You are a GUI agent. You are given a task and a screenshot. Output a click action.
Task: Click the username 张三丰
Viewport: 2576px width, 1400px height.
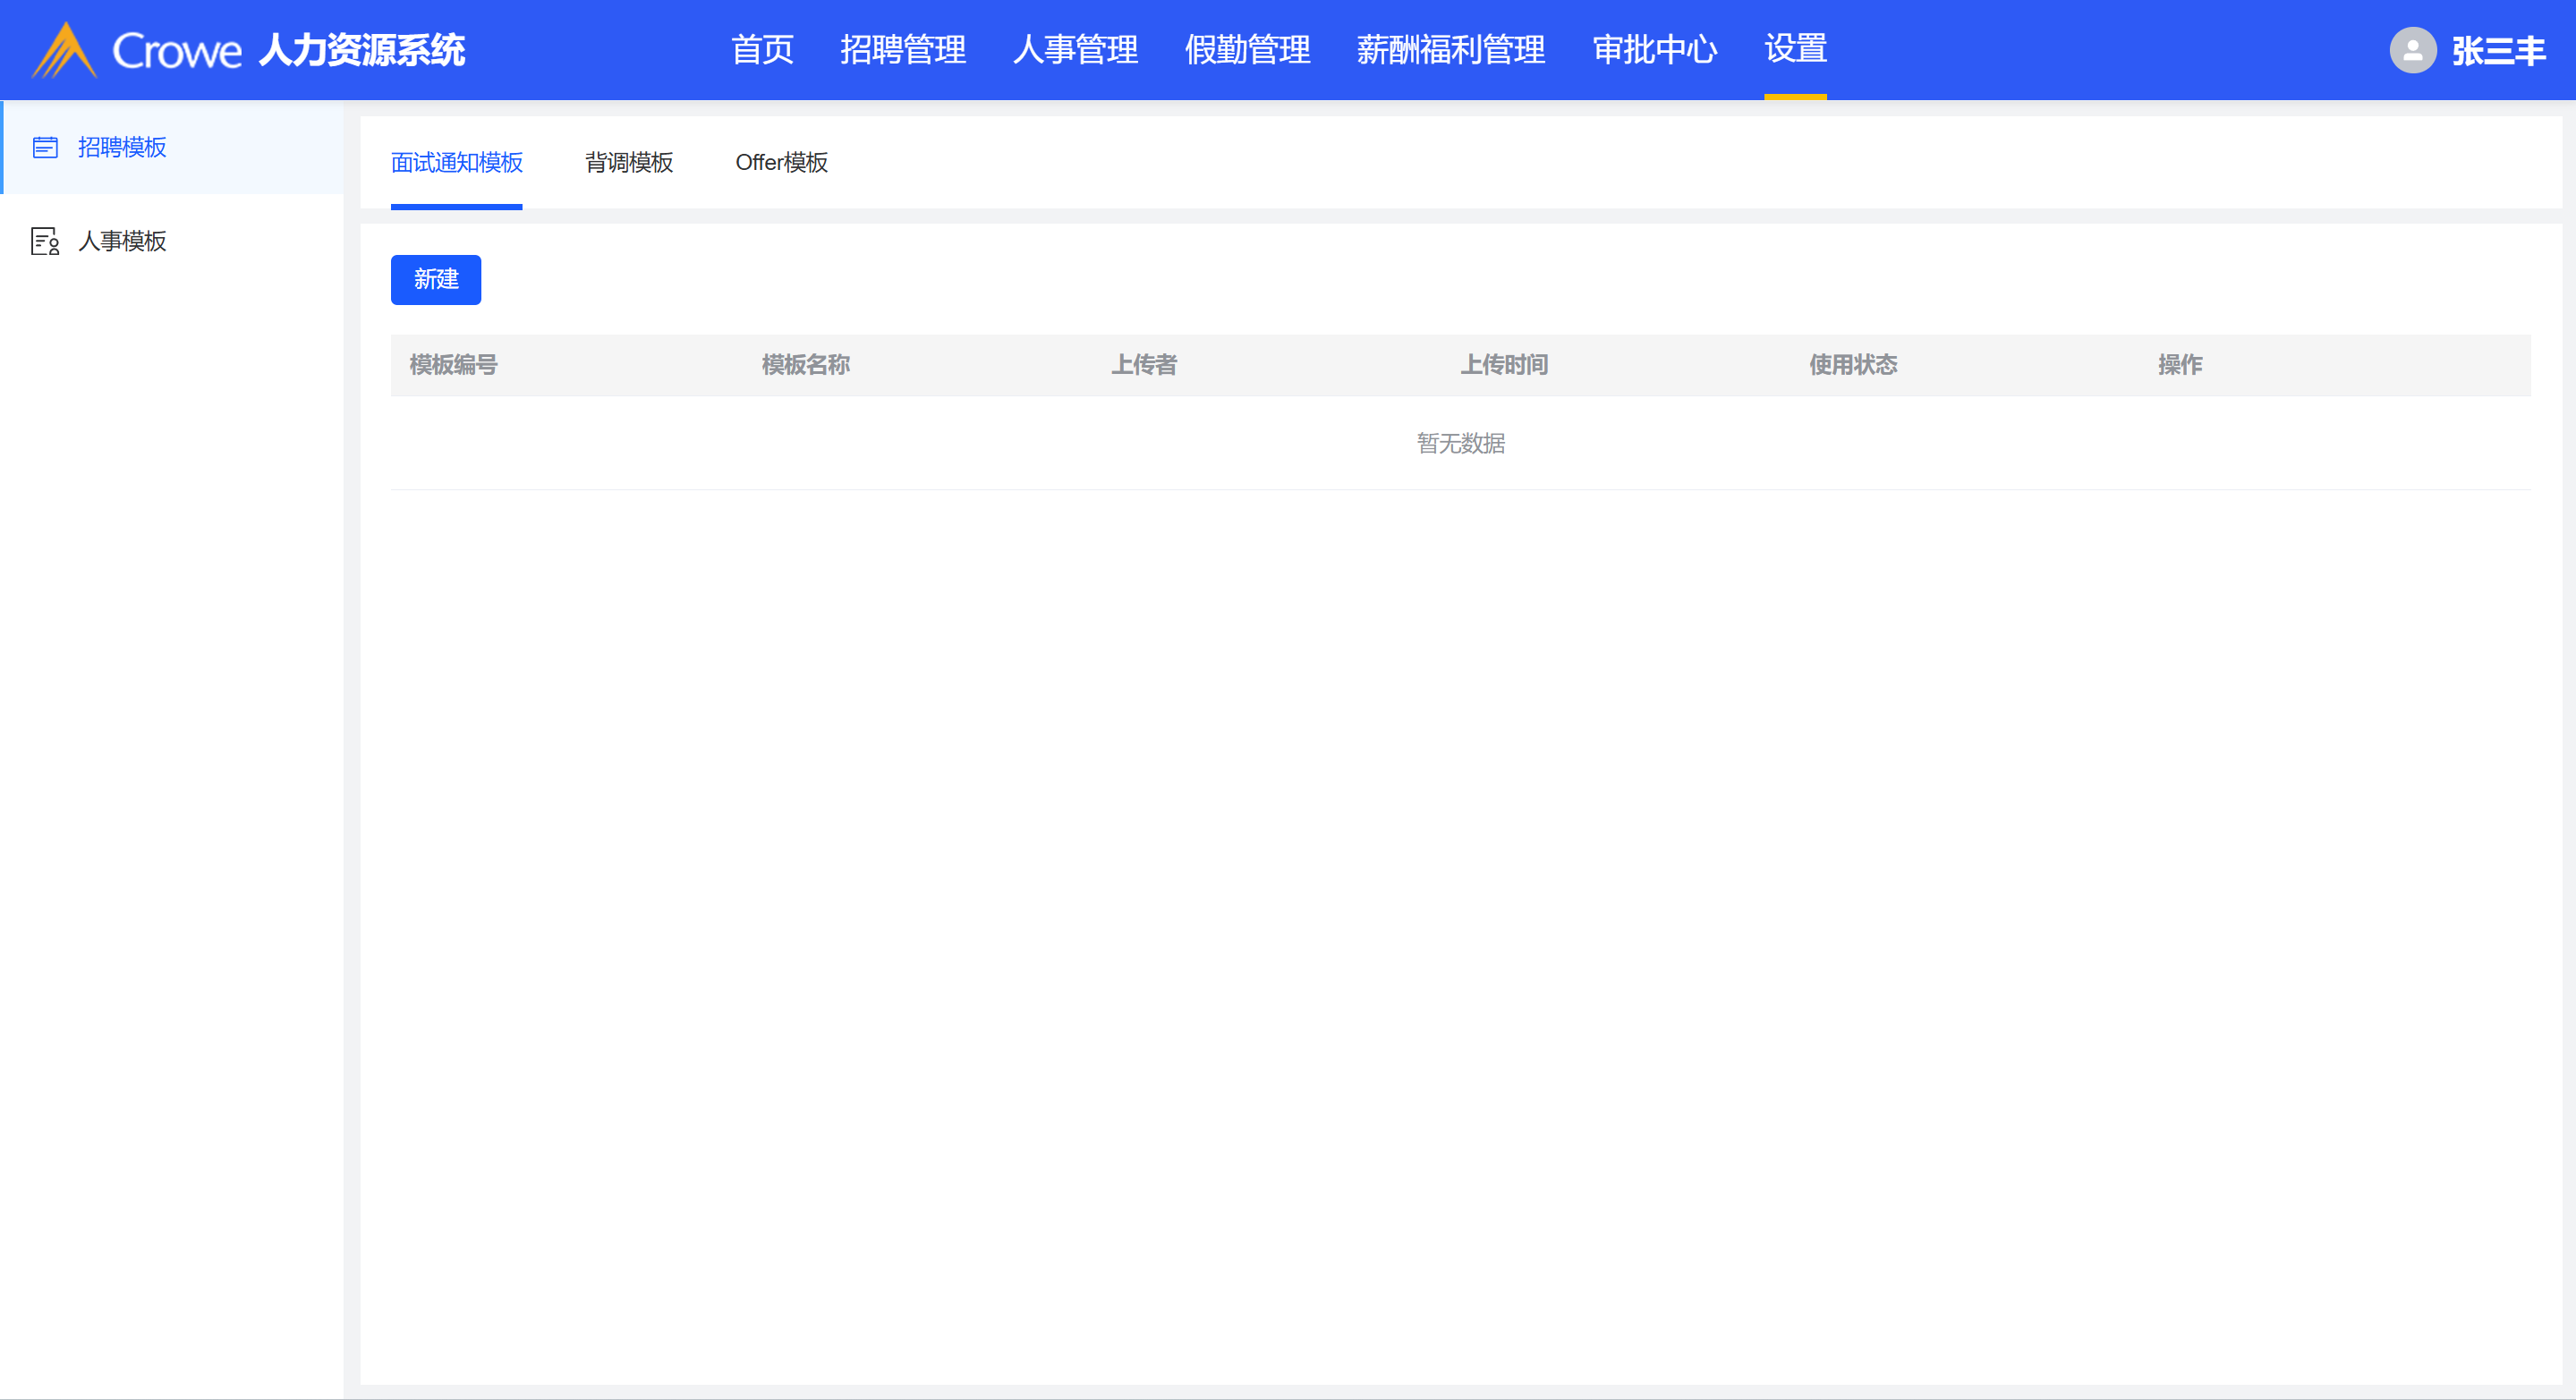click(x=2497, y=50)
